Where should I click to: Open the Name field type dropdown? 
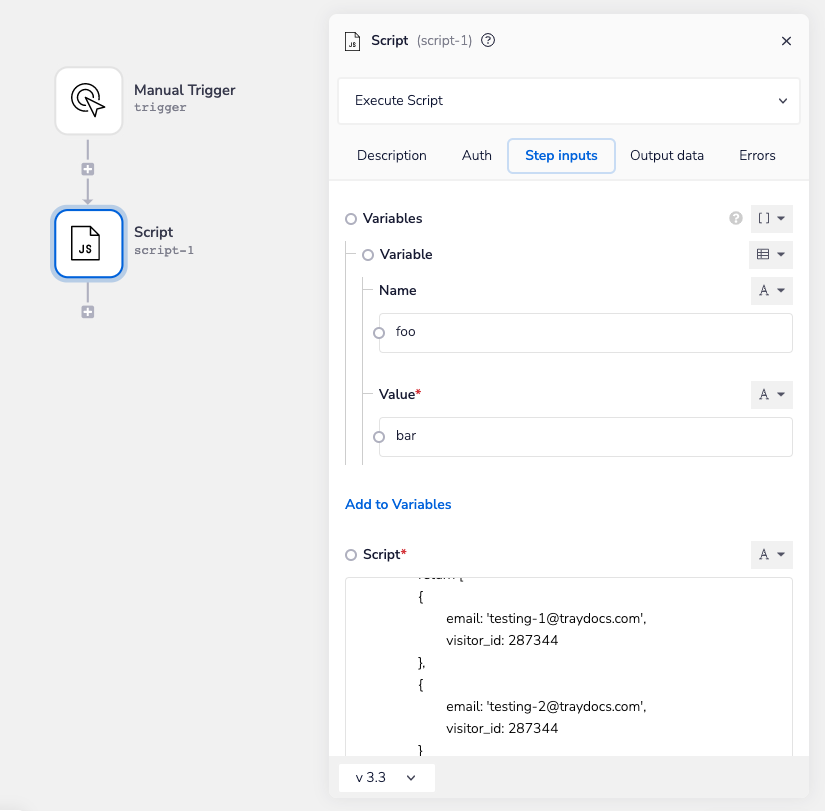click(x=771, y=290)
